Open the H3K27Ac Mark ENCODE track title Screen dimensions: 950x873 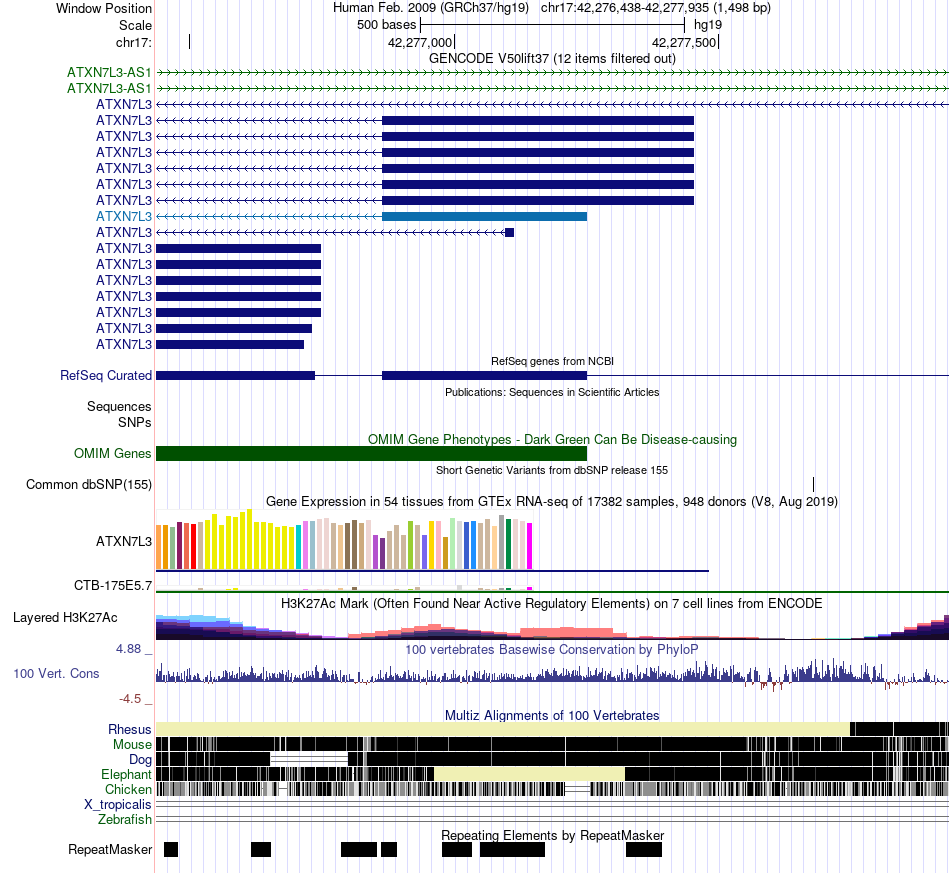tap(552, 603)
